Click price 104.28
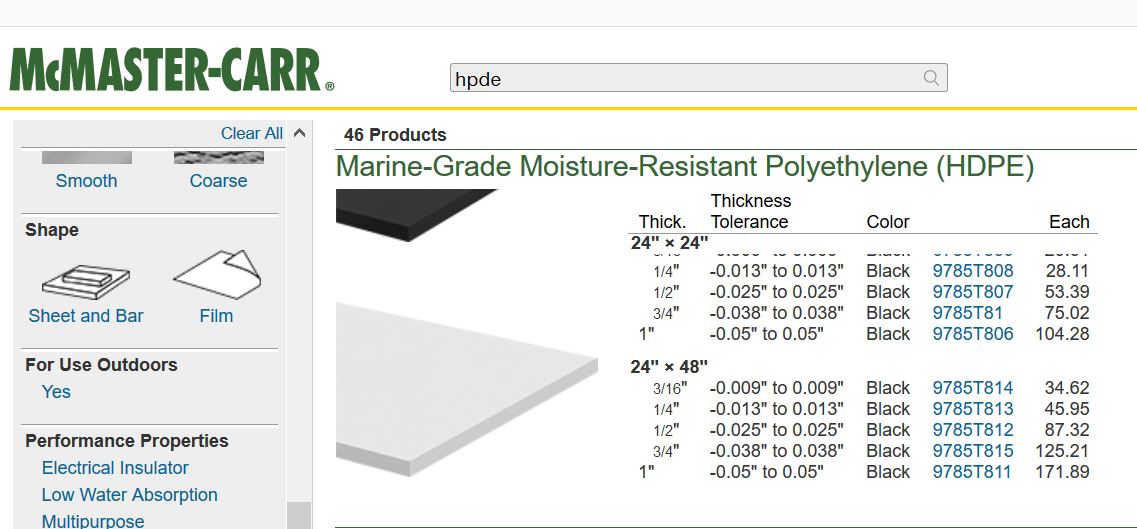Image resolution: width=1137 pixels, height=529 pixels. coord(1062,335)
